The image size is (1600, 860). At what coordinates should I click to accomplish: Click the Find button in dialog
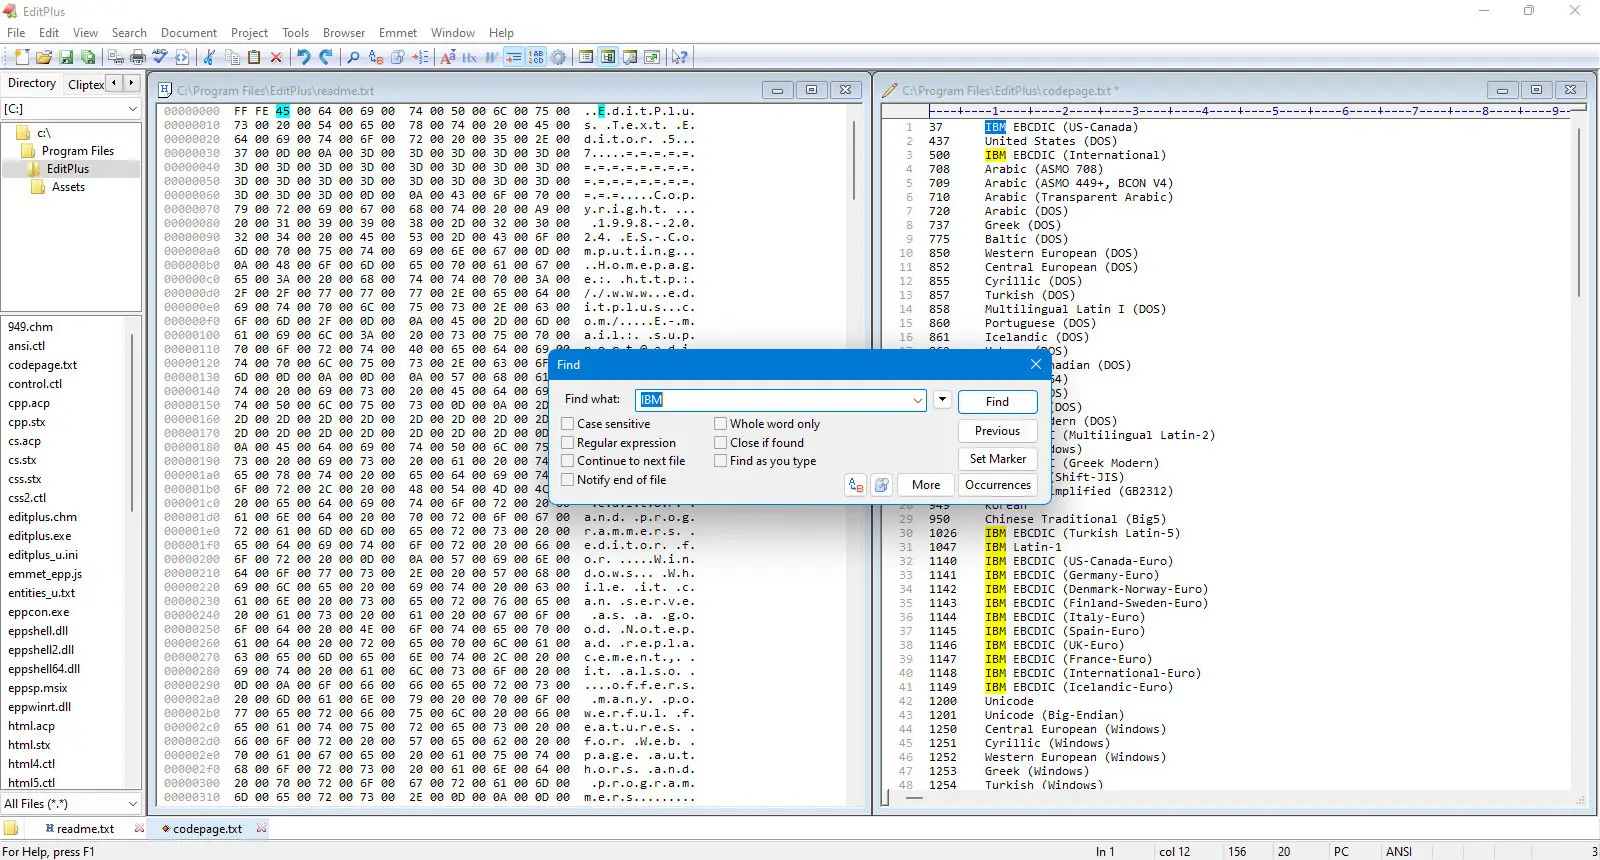coord(997,402)
